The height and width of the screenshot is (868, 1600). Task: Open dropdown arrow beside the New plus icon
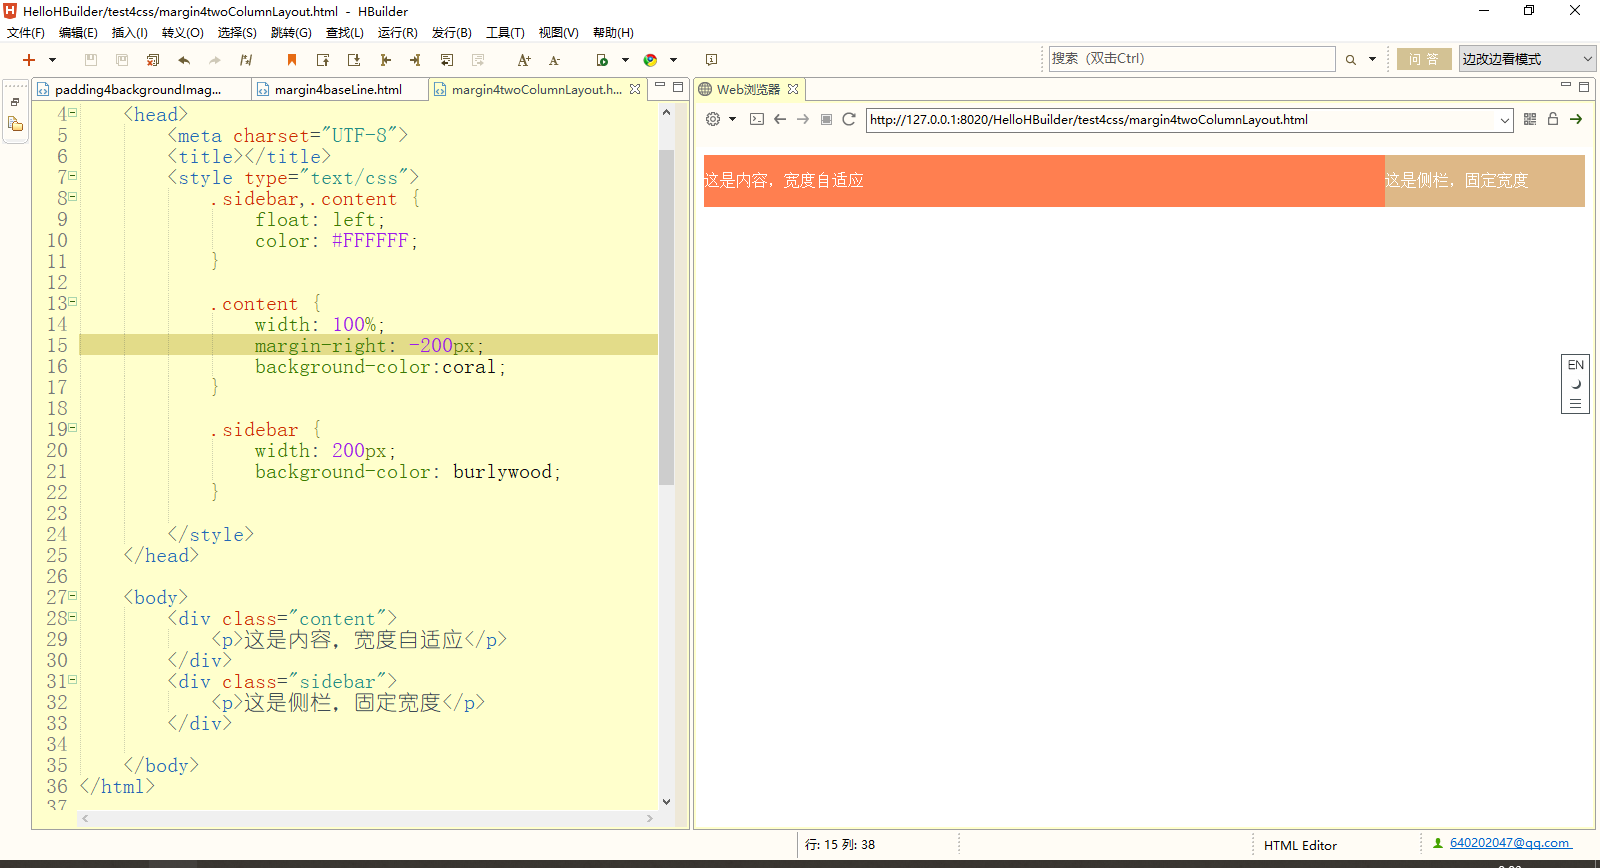pos(52,60)
